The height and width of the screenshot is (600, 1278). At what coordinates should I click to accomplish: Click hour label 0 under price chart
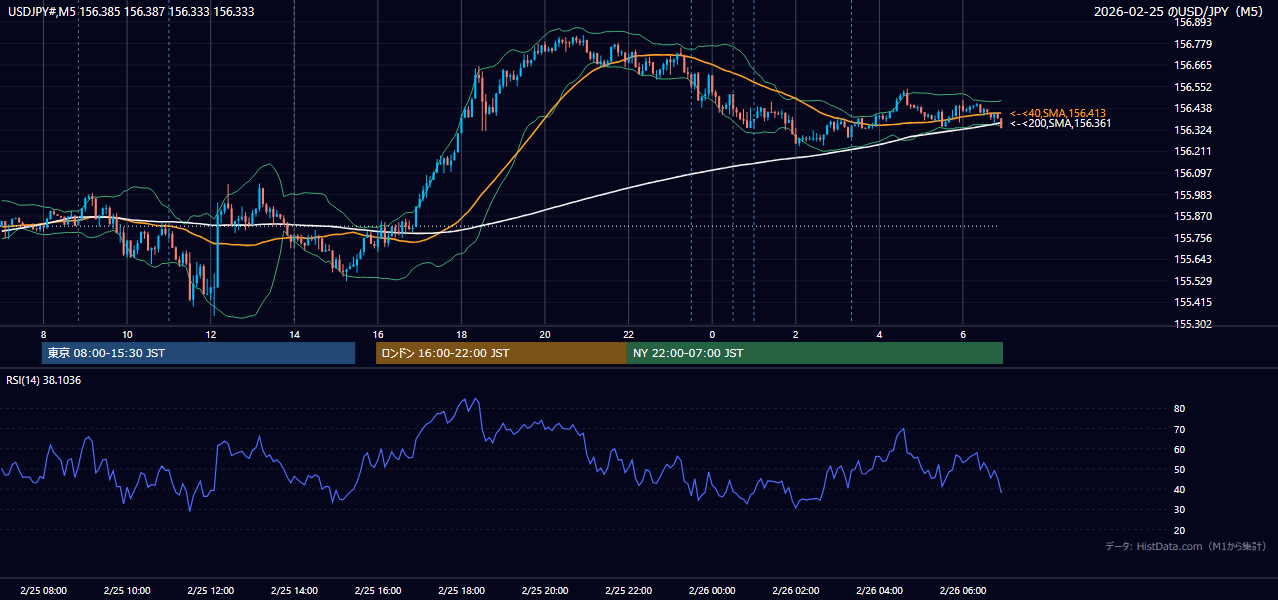[712, 334]
